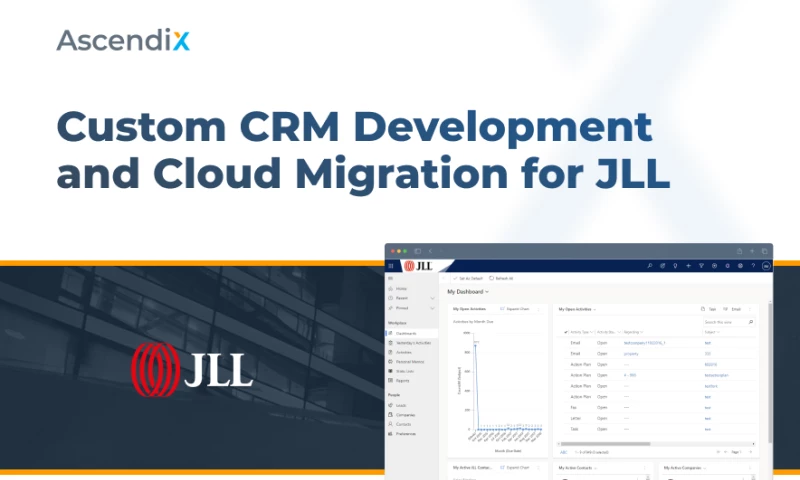
Task: Open the user avatar in the header
Action: 766,266
